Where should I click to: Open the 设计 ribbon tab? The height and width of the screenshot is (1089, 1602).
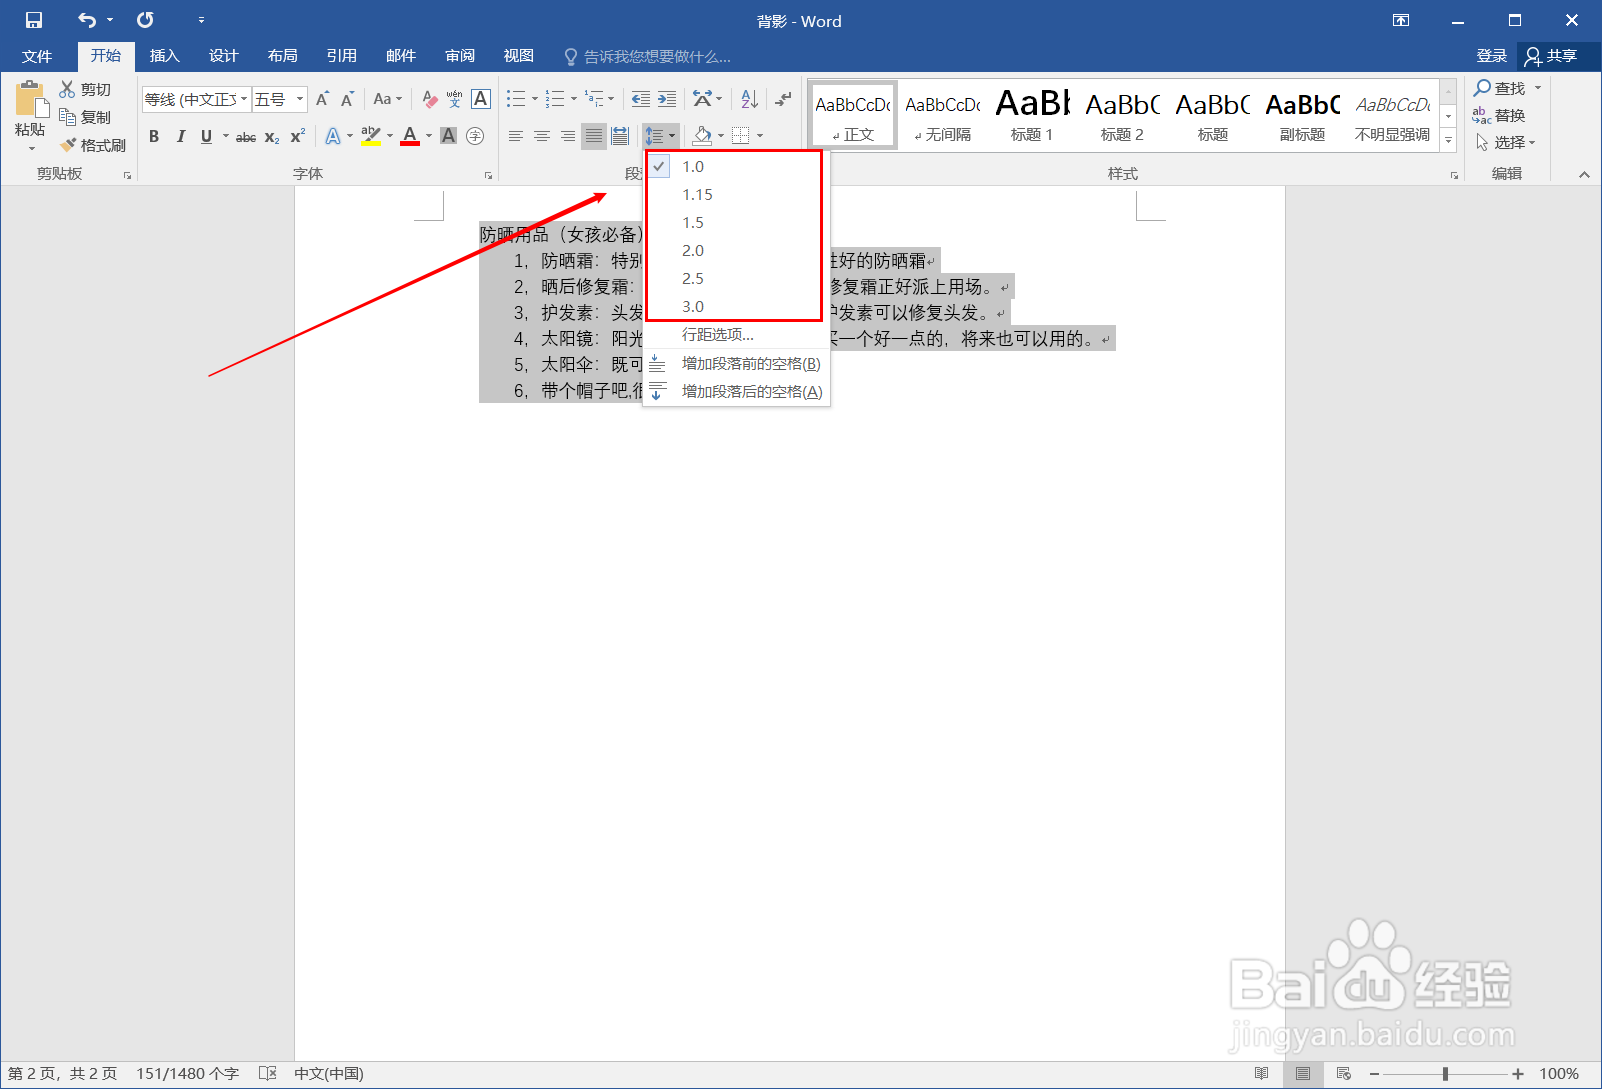(x=223, y=55)
